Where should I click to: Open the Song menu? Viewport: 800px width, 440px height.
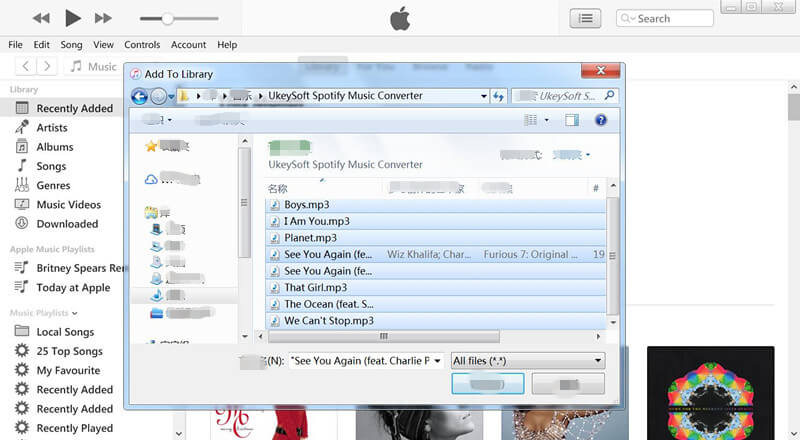tap(71, 45)
